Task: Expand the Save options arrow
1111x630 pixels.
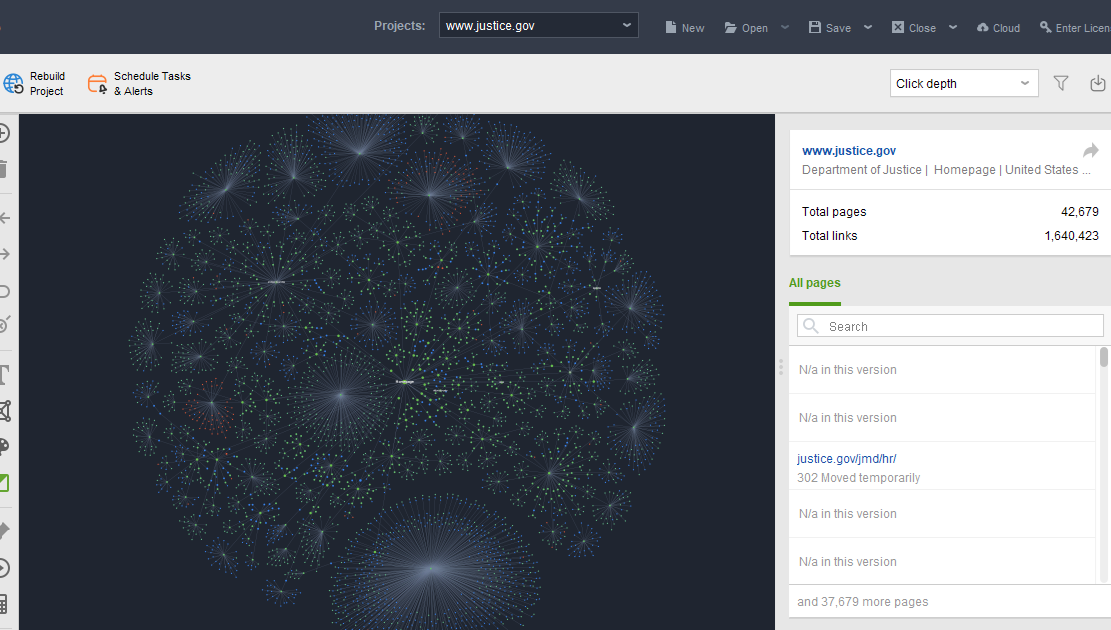Action: (868, 28)
